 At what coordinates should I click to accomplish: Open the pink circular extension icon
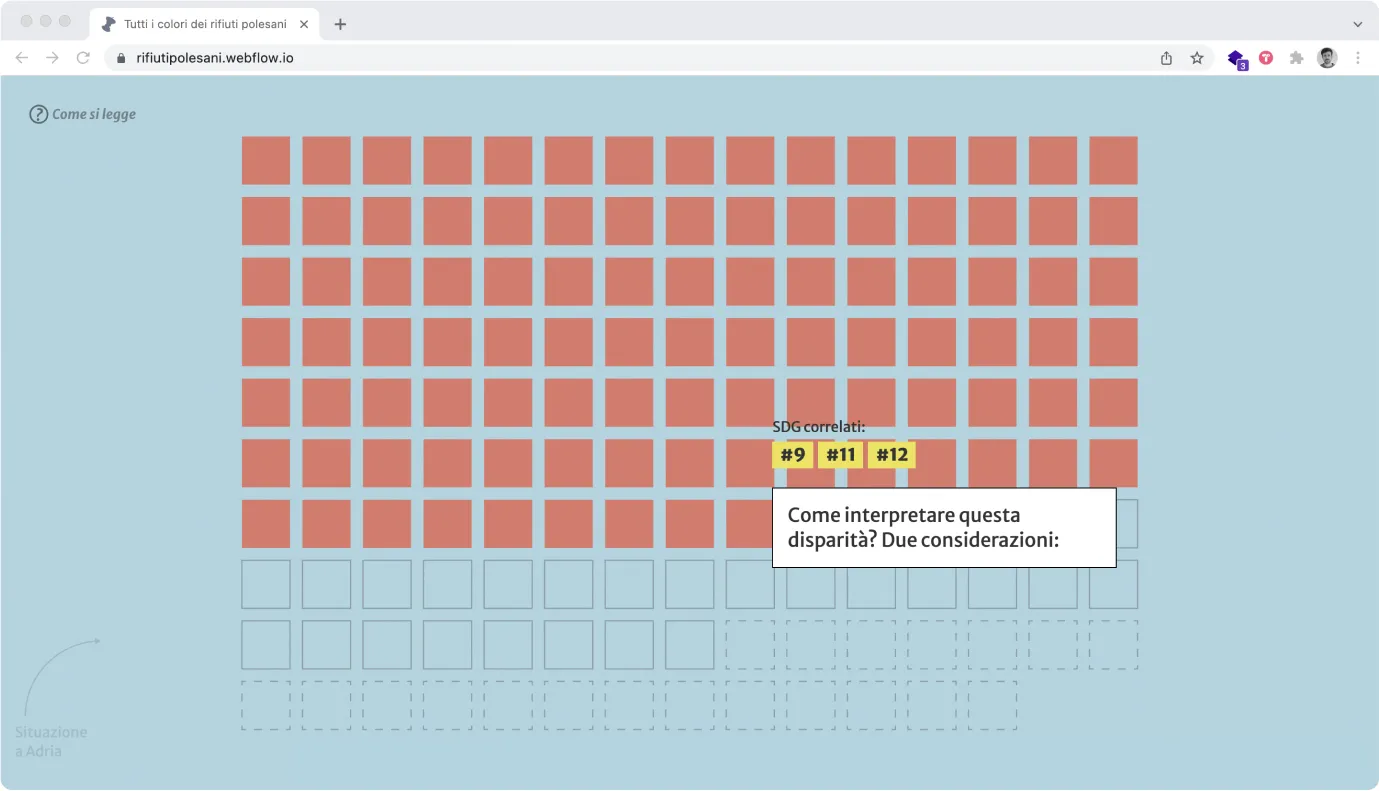[x=1266, y=58]
